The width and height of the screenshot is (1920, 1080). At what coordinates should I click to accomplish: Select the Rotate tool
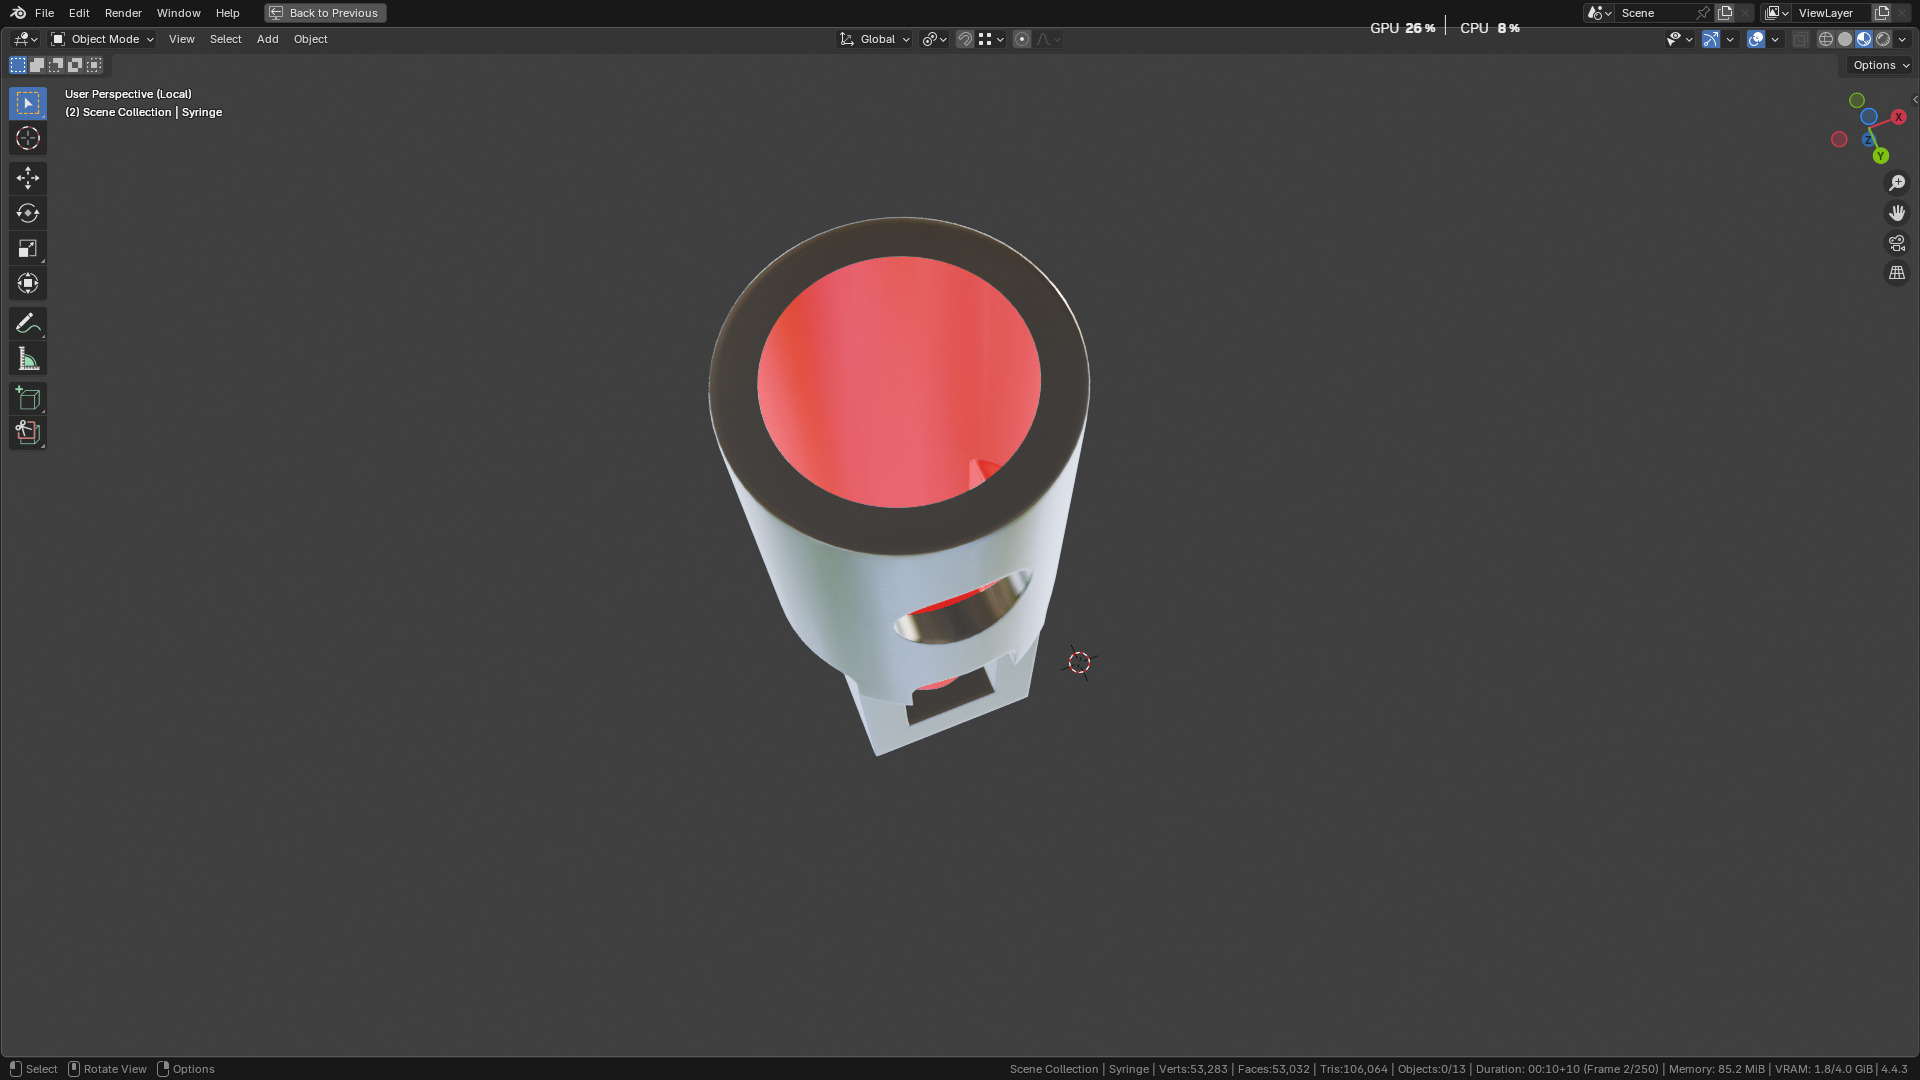[x=28, y=213]
